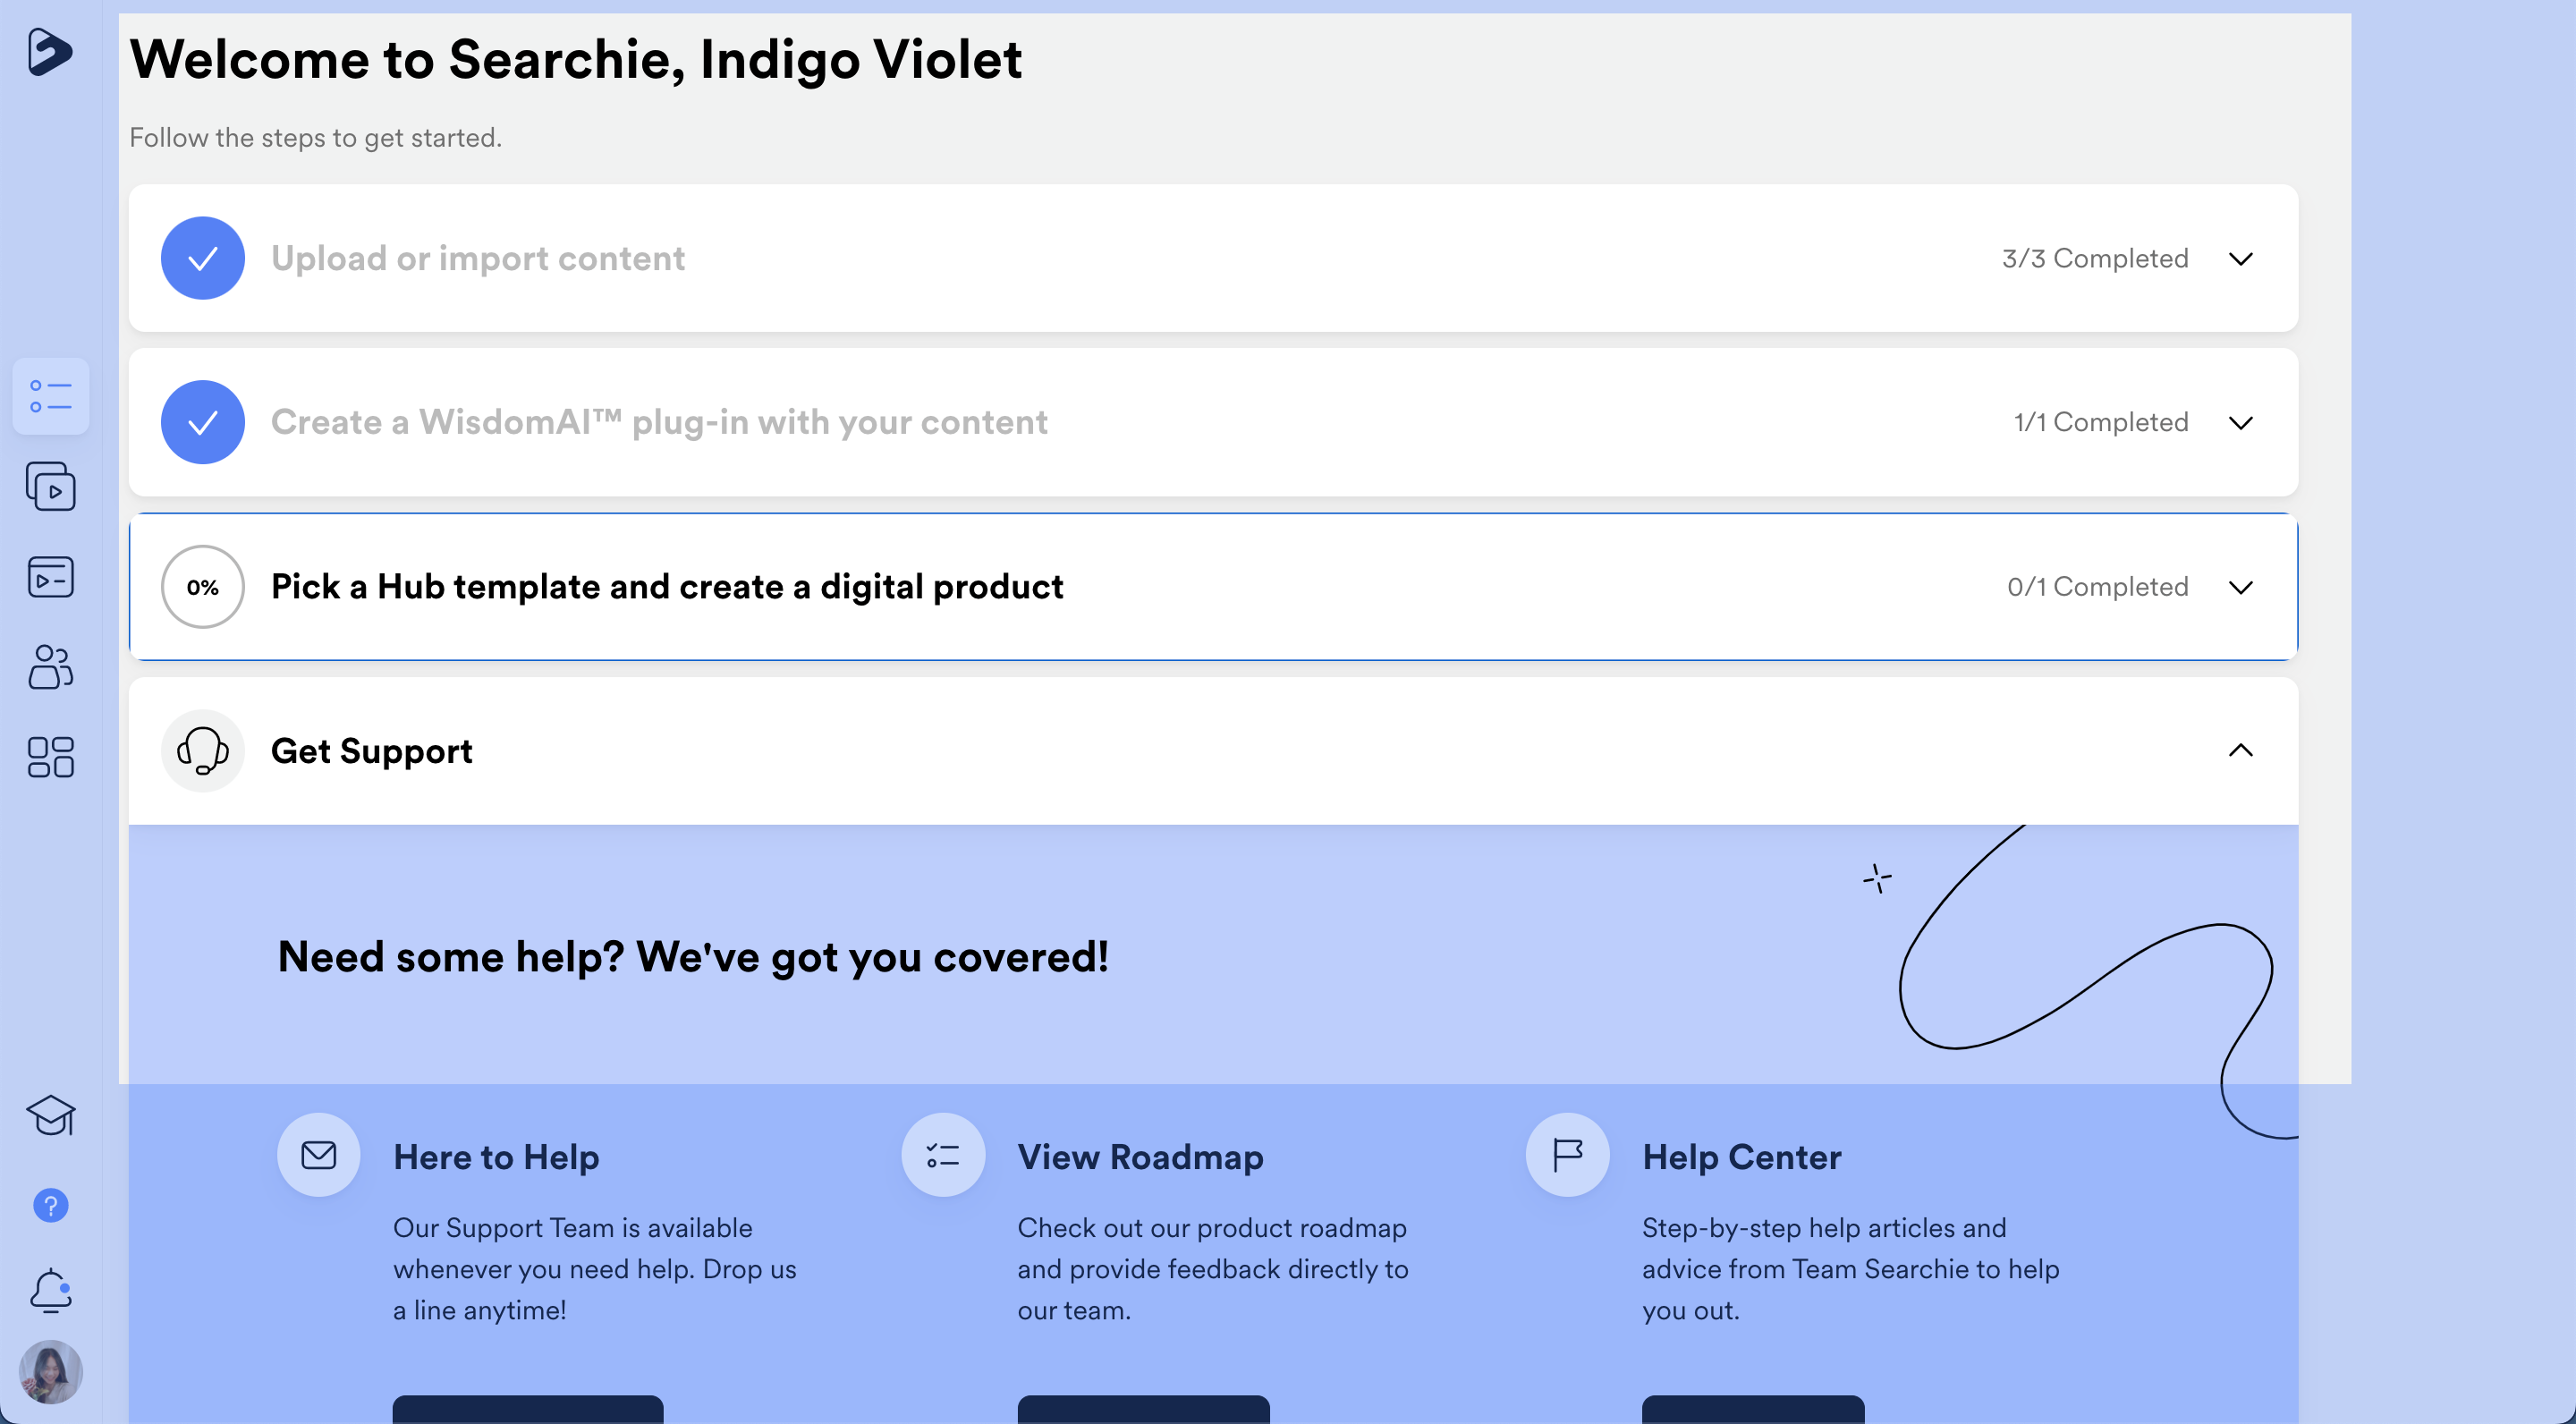Viewport: 2576px width, 1424px height.
Task: Expand the Upload or import content chevron
Action: point(2241,259)
